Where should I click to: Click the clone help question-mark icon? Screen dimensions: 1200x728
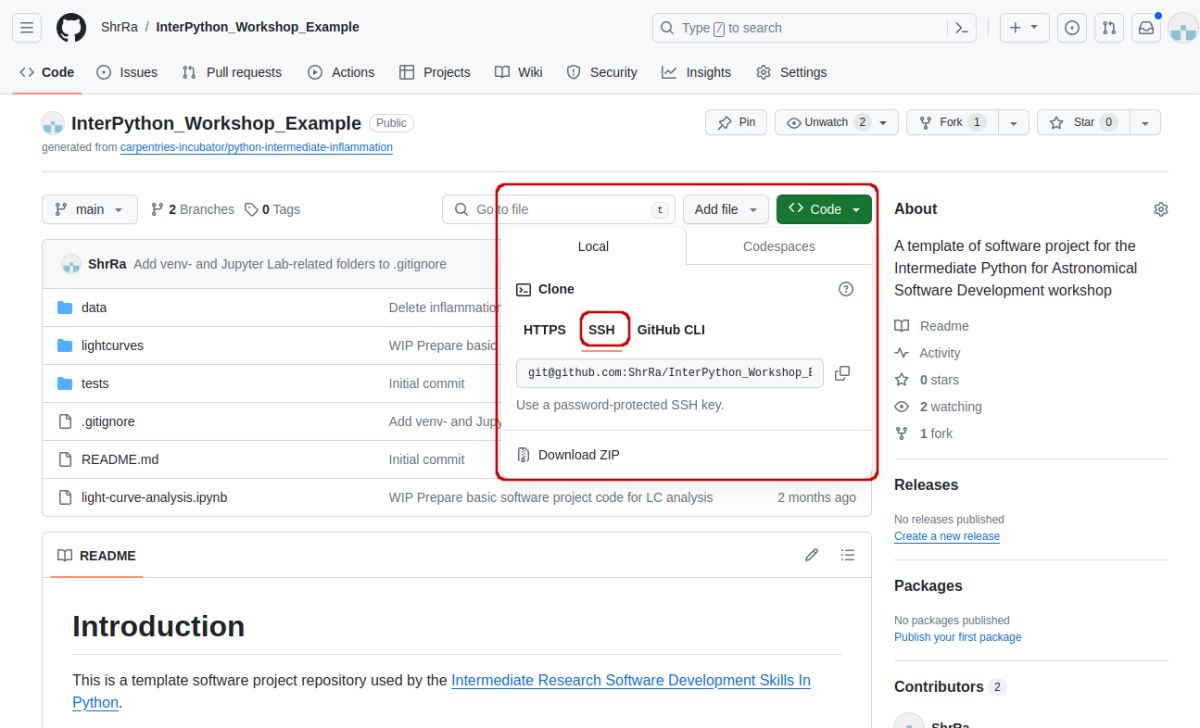(x=846, y=289)
